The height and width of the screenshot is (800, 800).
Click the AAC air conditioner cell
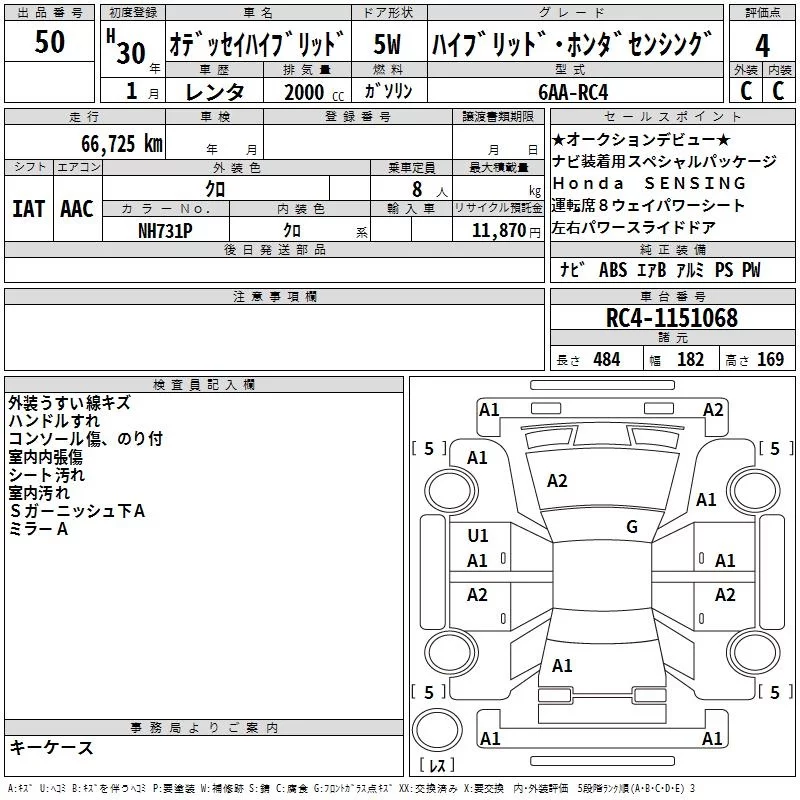tap(77, 209)
